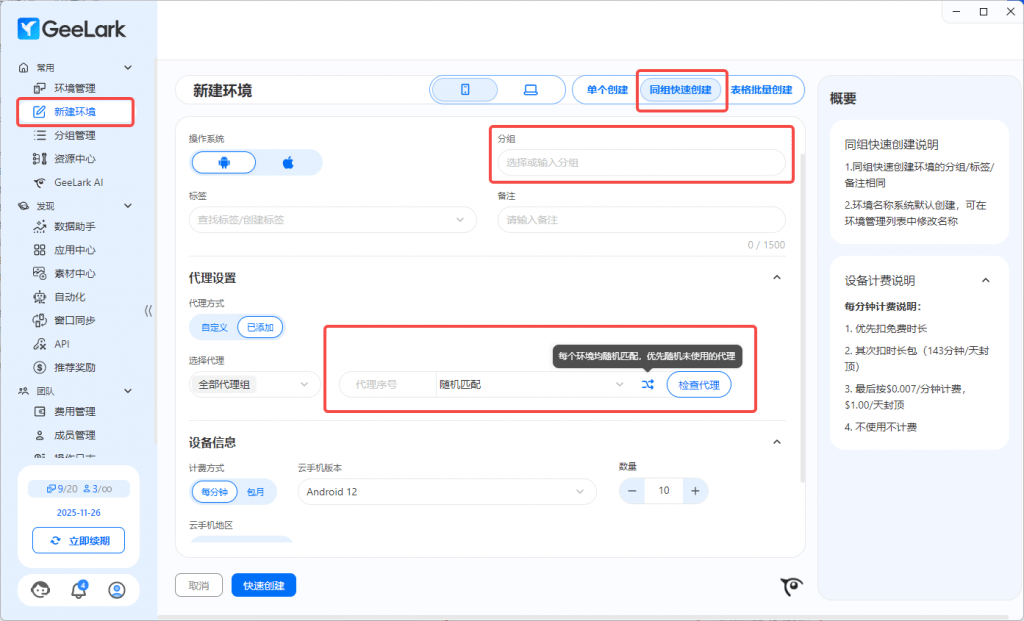The image size is (1024, 621).
Task: Open 环境管理 in the sidebar
Action: pos(75,89)
